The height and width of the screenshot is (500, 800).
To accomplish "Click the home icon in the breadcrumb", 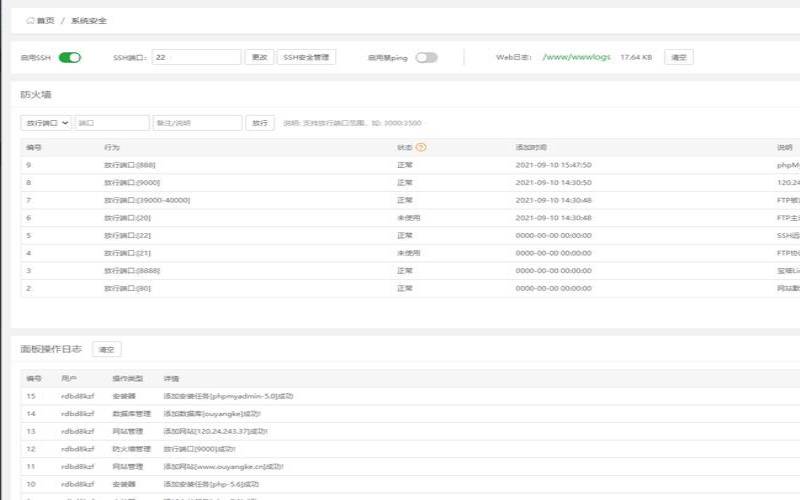I will pyautogui.click(x=30, y=20).
